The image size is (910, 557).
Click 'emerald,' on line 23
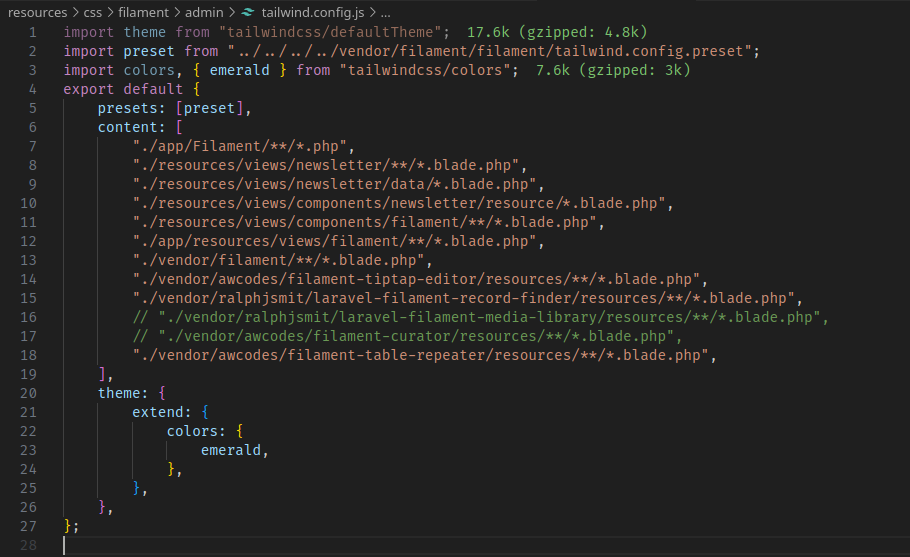click(x=235, y=450)
